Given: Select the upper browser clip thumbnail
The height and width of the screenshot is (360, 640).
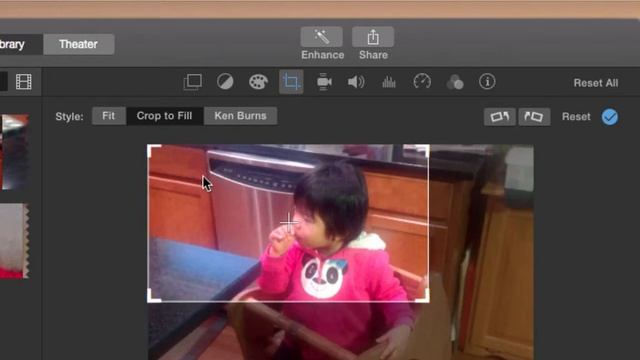Looking at the screenshot, I should click(x=15, y=152).
